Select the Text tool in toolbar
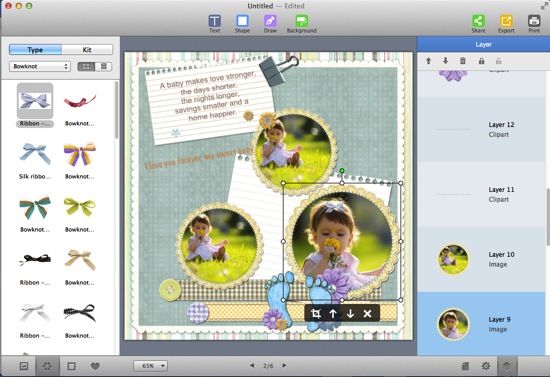 (214, 24)
